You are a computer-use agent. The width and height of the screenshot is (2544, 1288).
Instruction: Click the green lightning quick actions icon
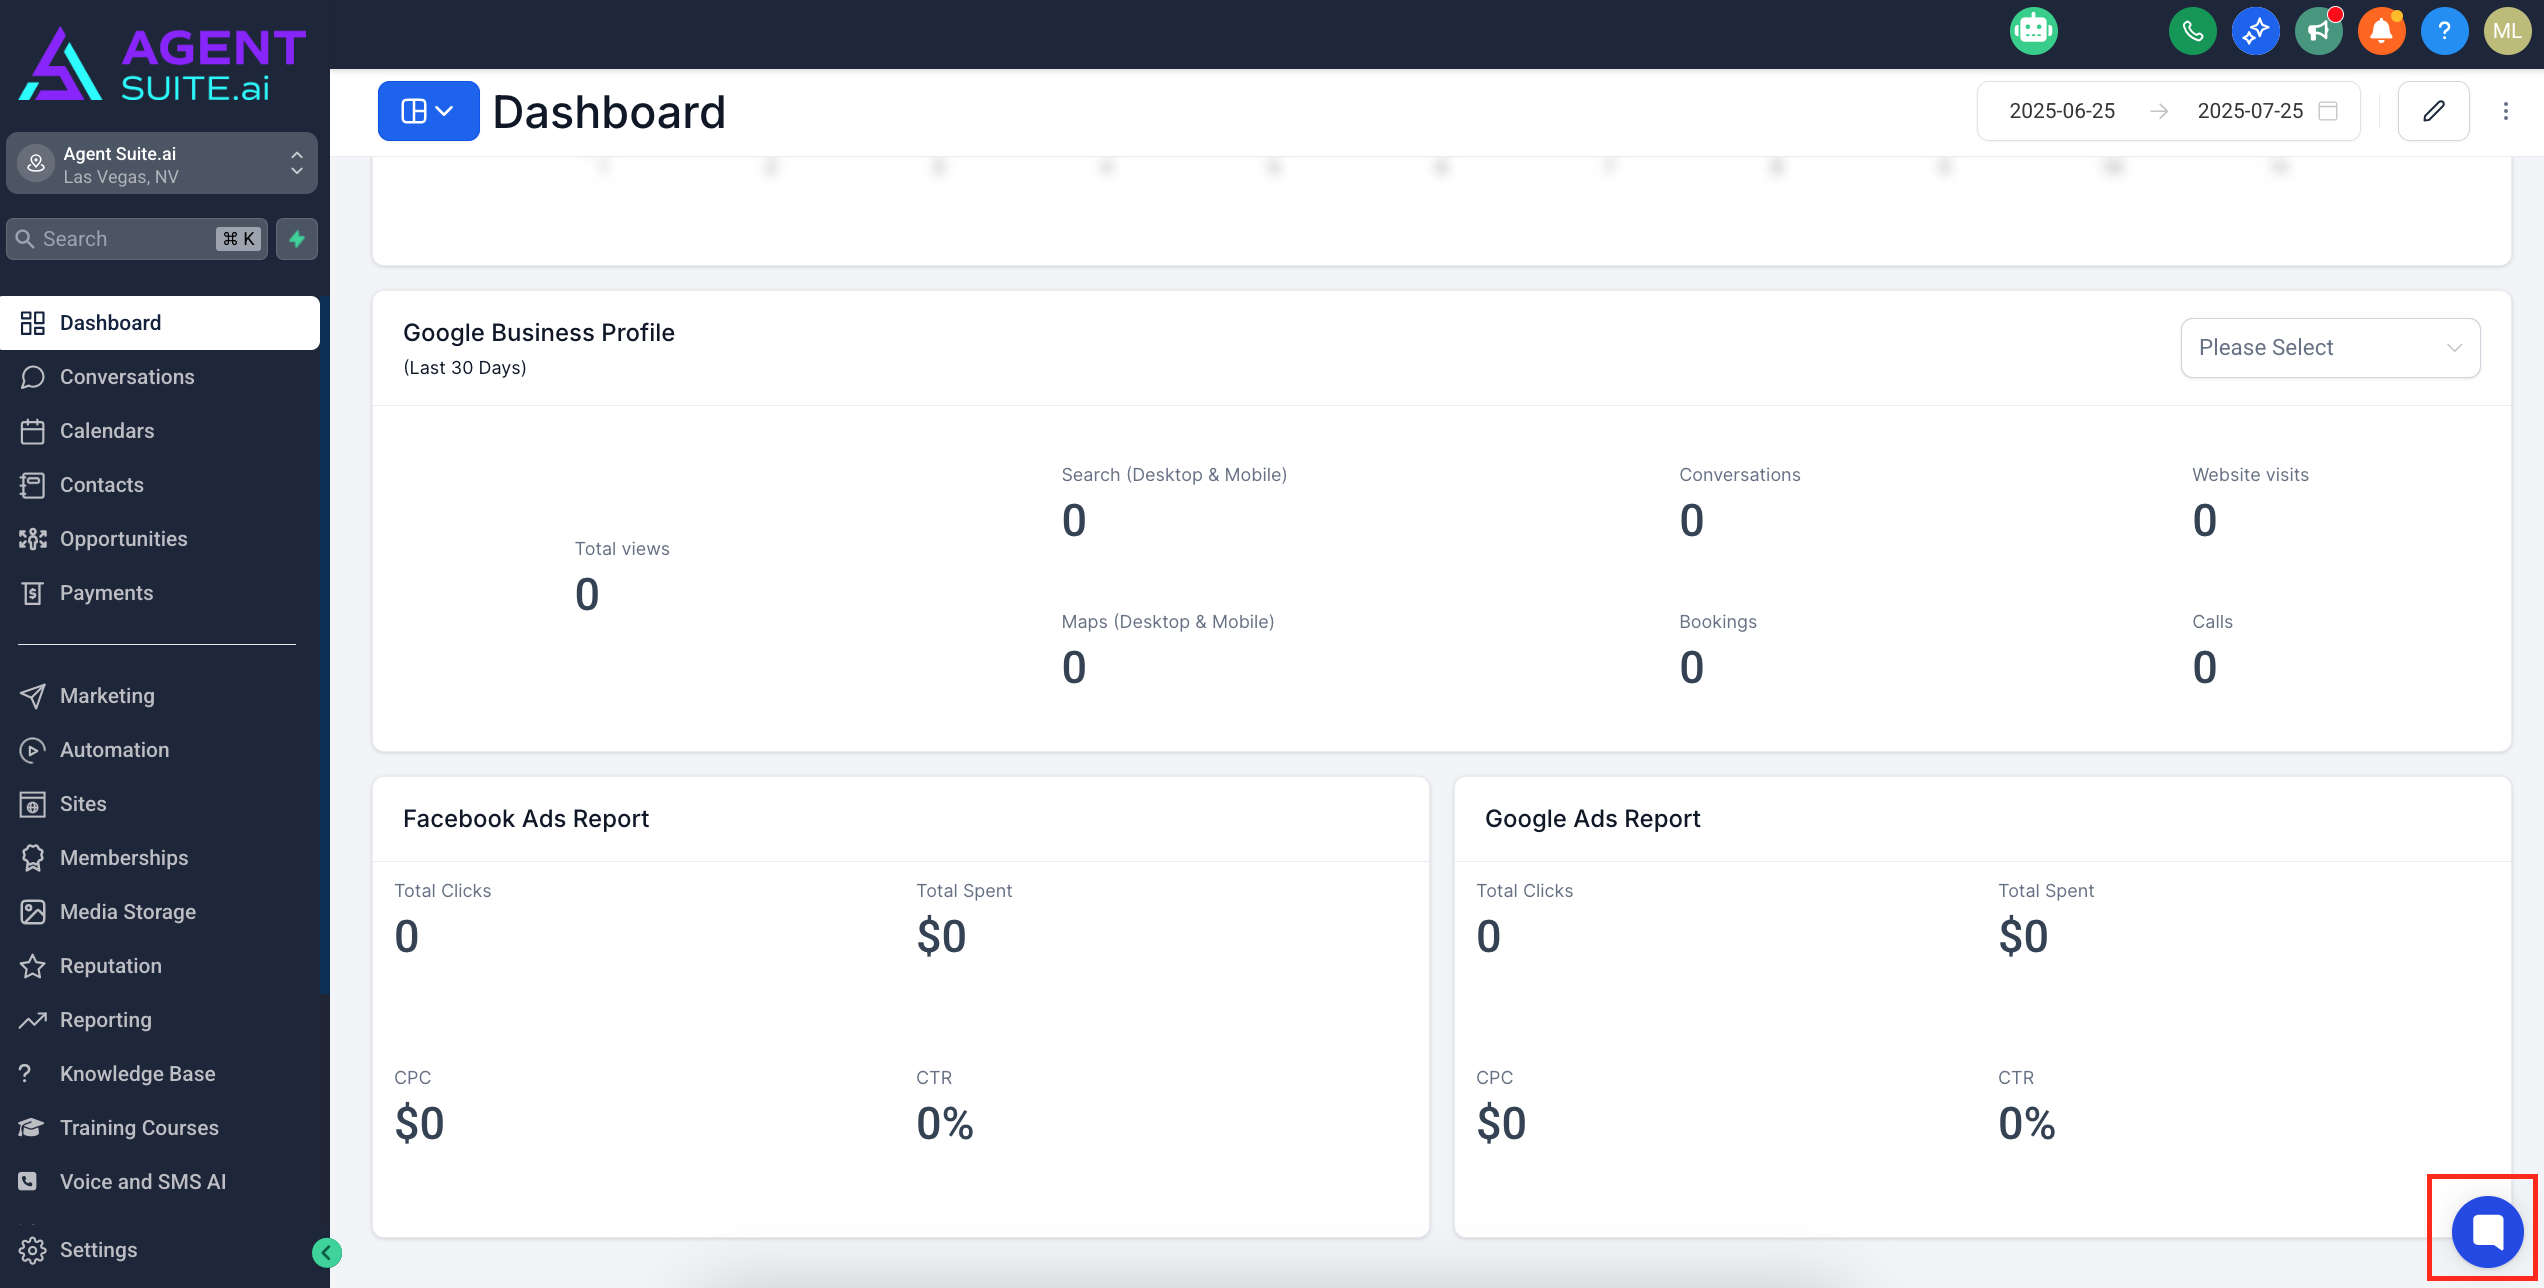point(297,239)
